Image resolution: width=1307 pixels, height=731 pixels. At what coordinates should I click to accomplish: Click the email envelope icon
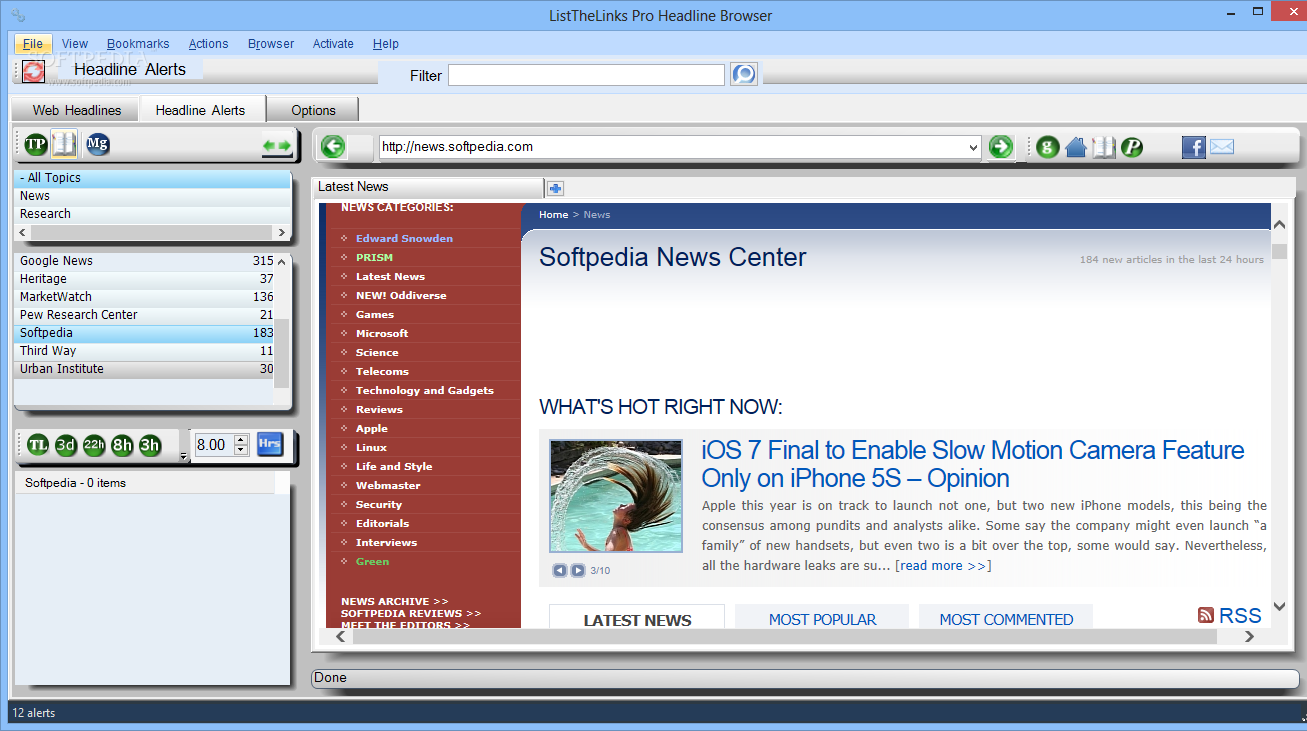pyautogui.click(x=1222, y=147)
